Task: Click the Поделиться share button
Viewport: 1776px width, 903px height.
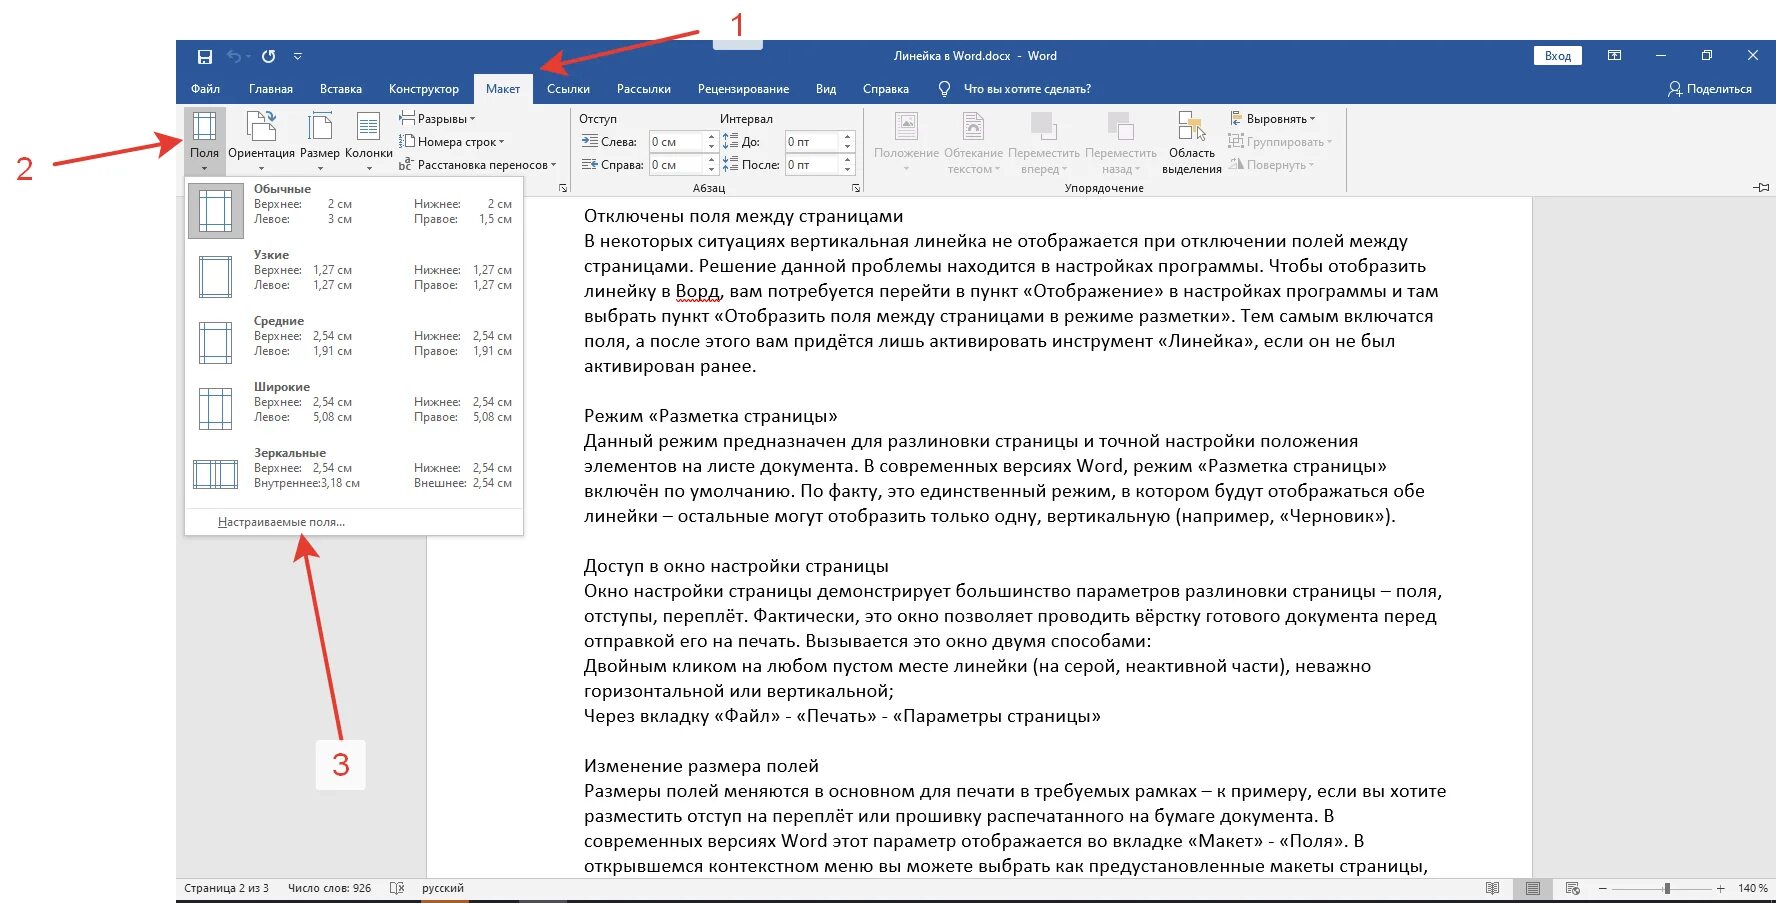Action: pos(1709,89)
